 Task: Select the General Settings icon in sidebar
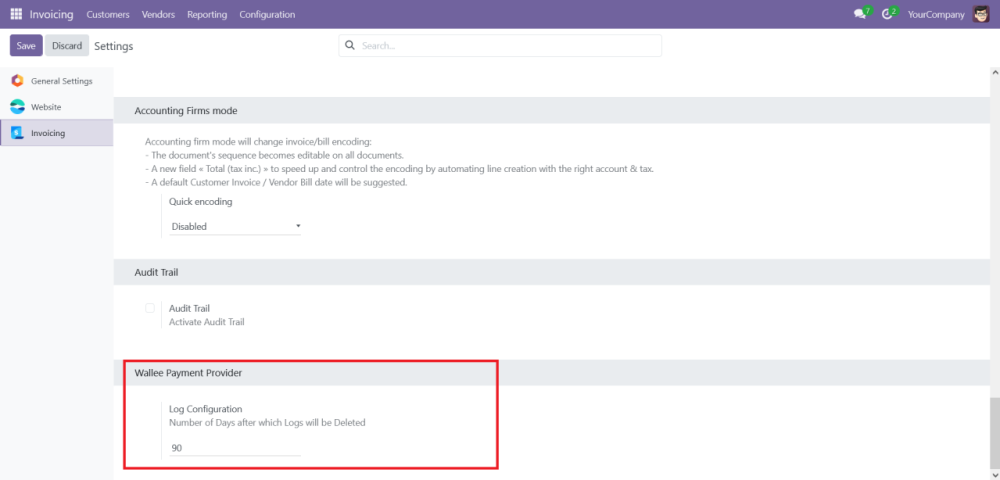click(17, 81)
